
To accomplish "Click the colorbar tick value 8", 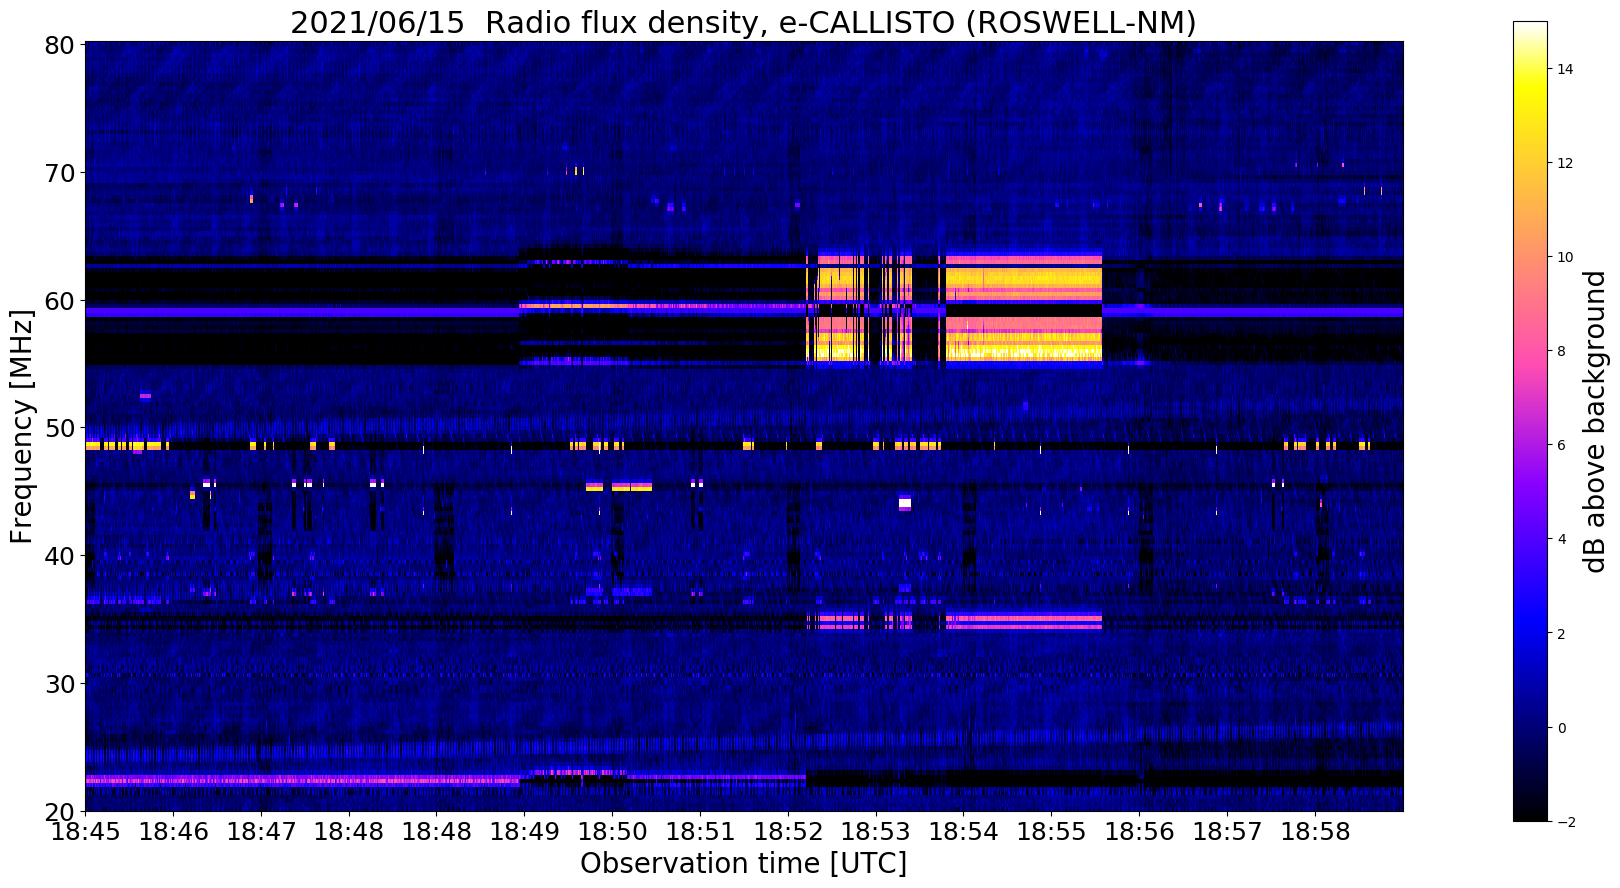I will 1562,351.
